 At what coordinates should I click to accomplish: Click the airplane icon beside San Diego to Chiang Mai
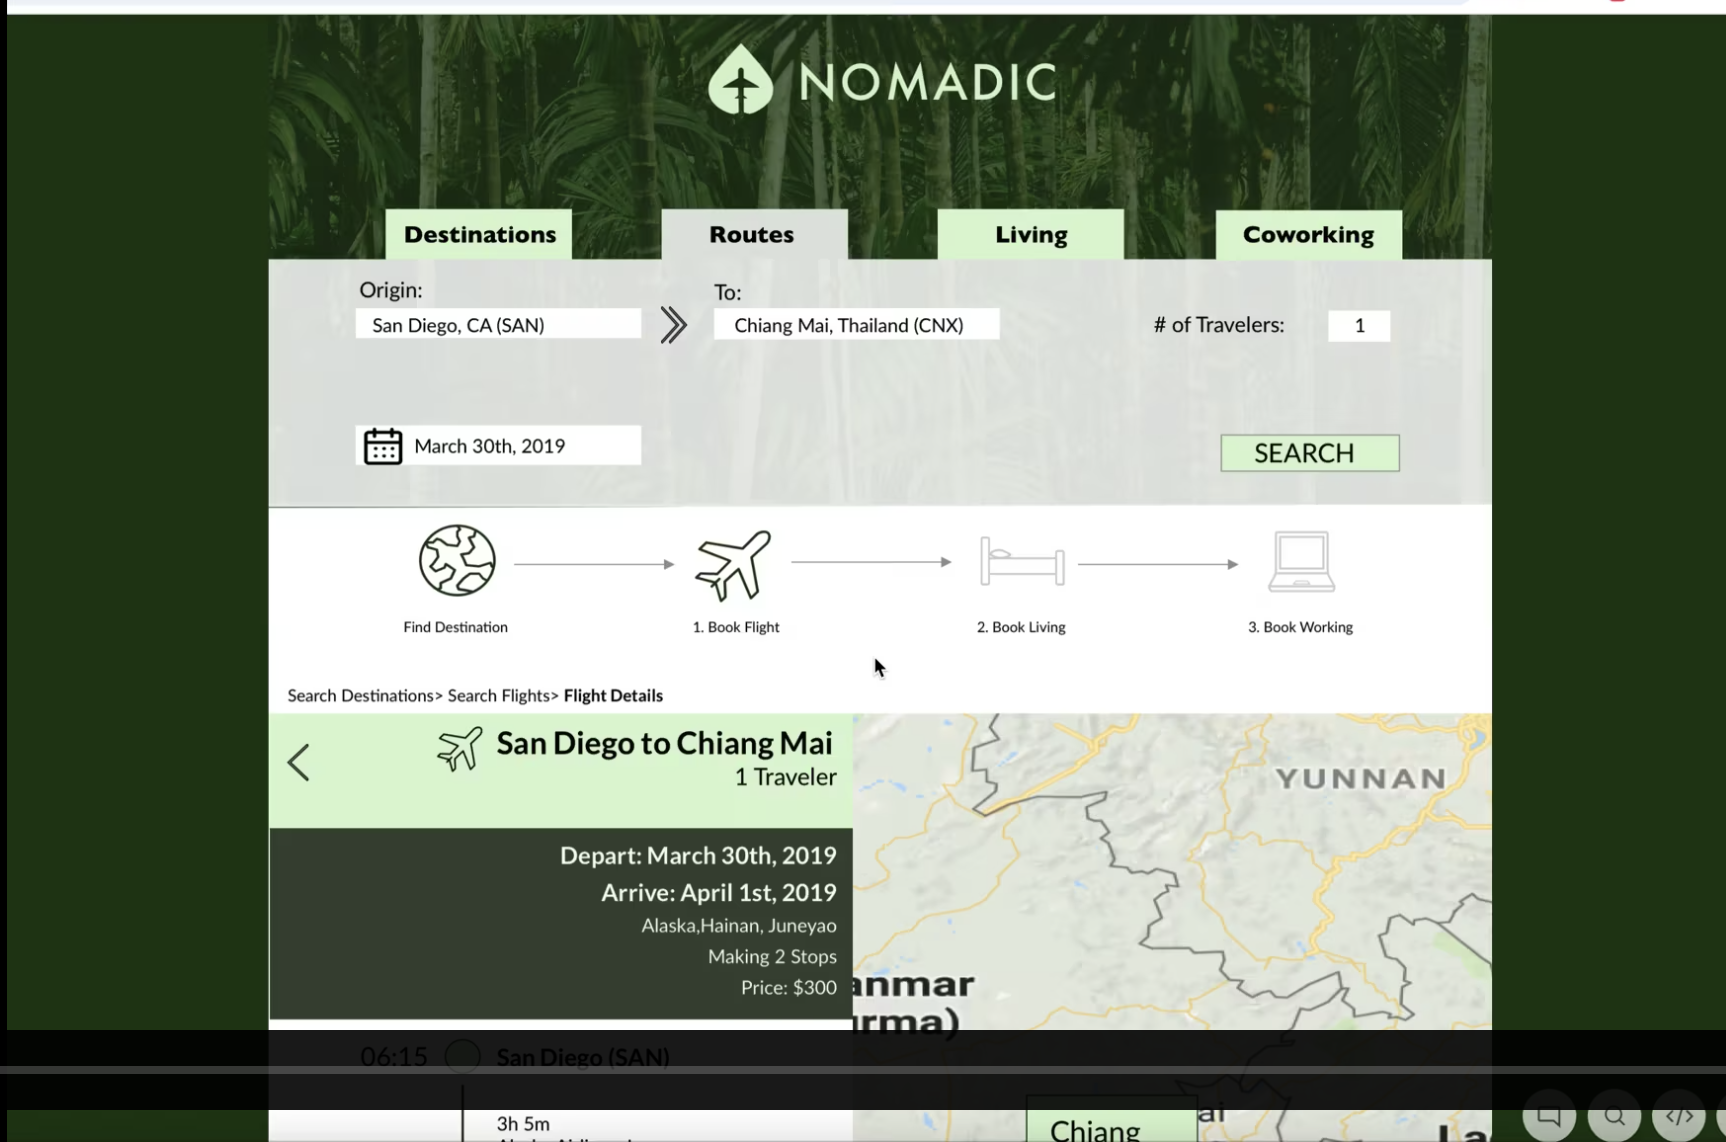460,748
